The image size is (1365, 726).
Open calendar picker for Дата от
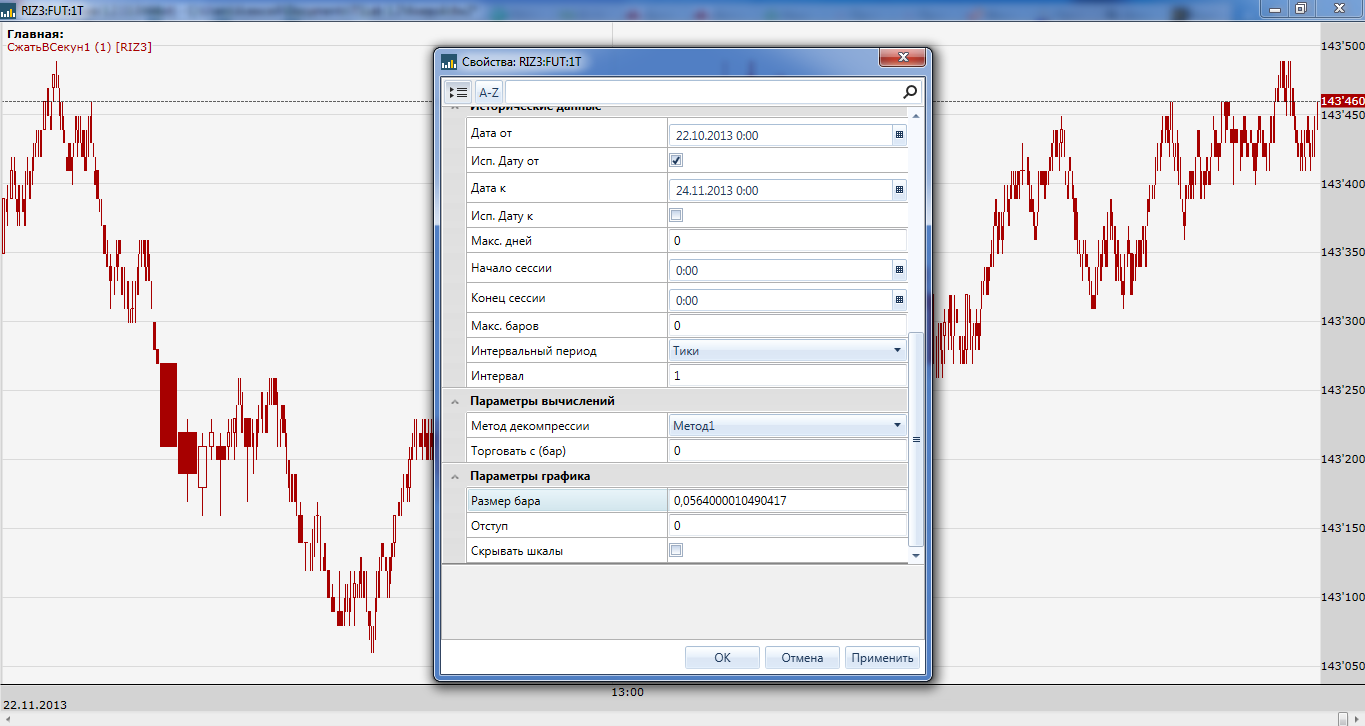[898, 134]
